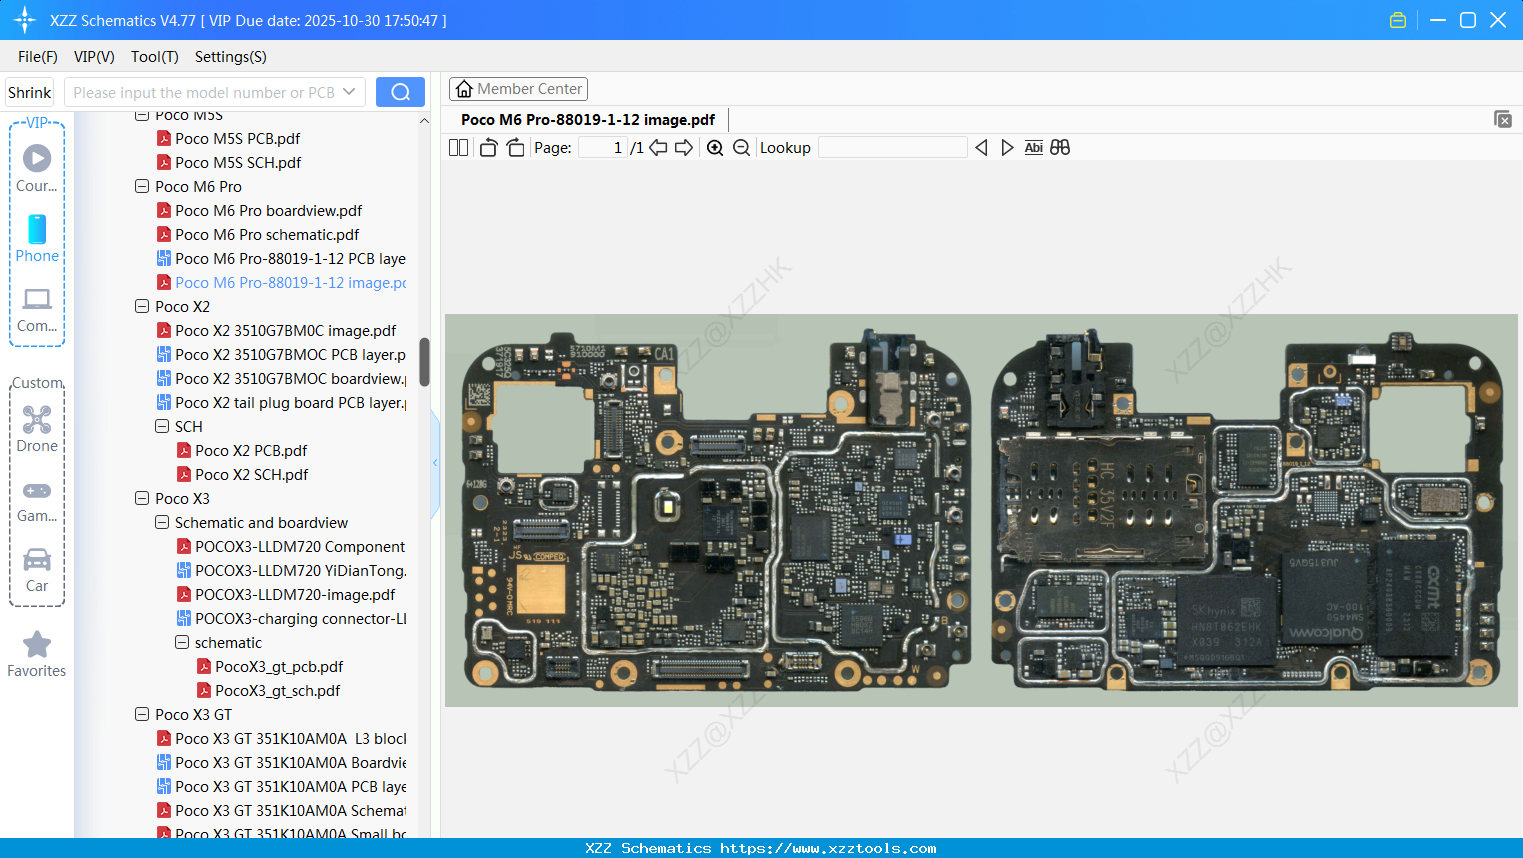Viewport: 1523px width, 858px height.
Task: Click the blue search button
Action: coord(400,92)
